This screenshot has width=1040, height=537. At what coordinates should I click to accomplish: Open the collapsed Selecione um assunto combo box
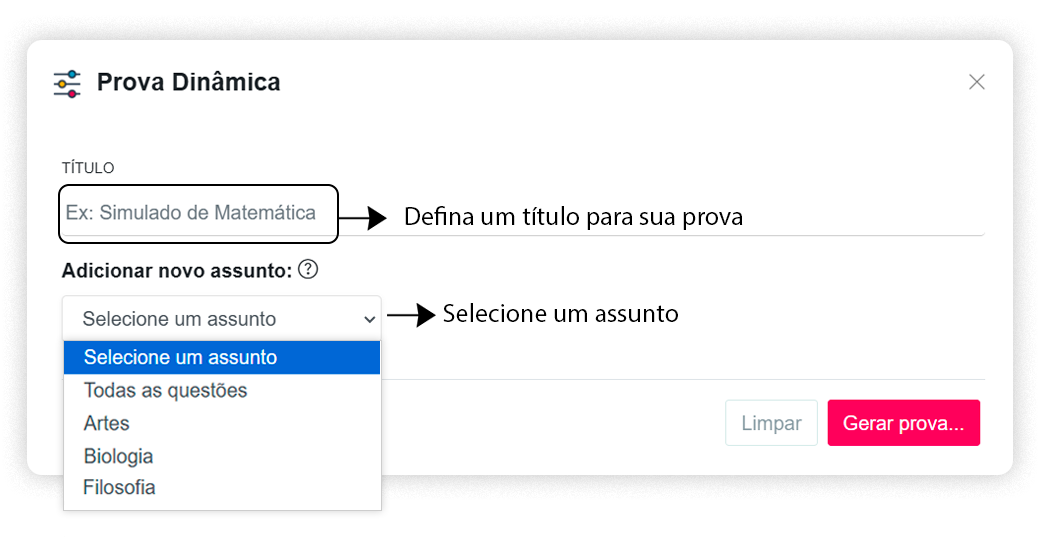point(222,319)
